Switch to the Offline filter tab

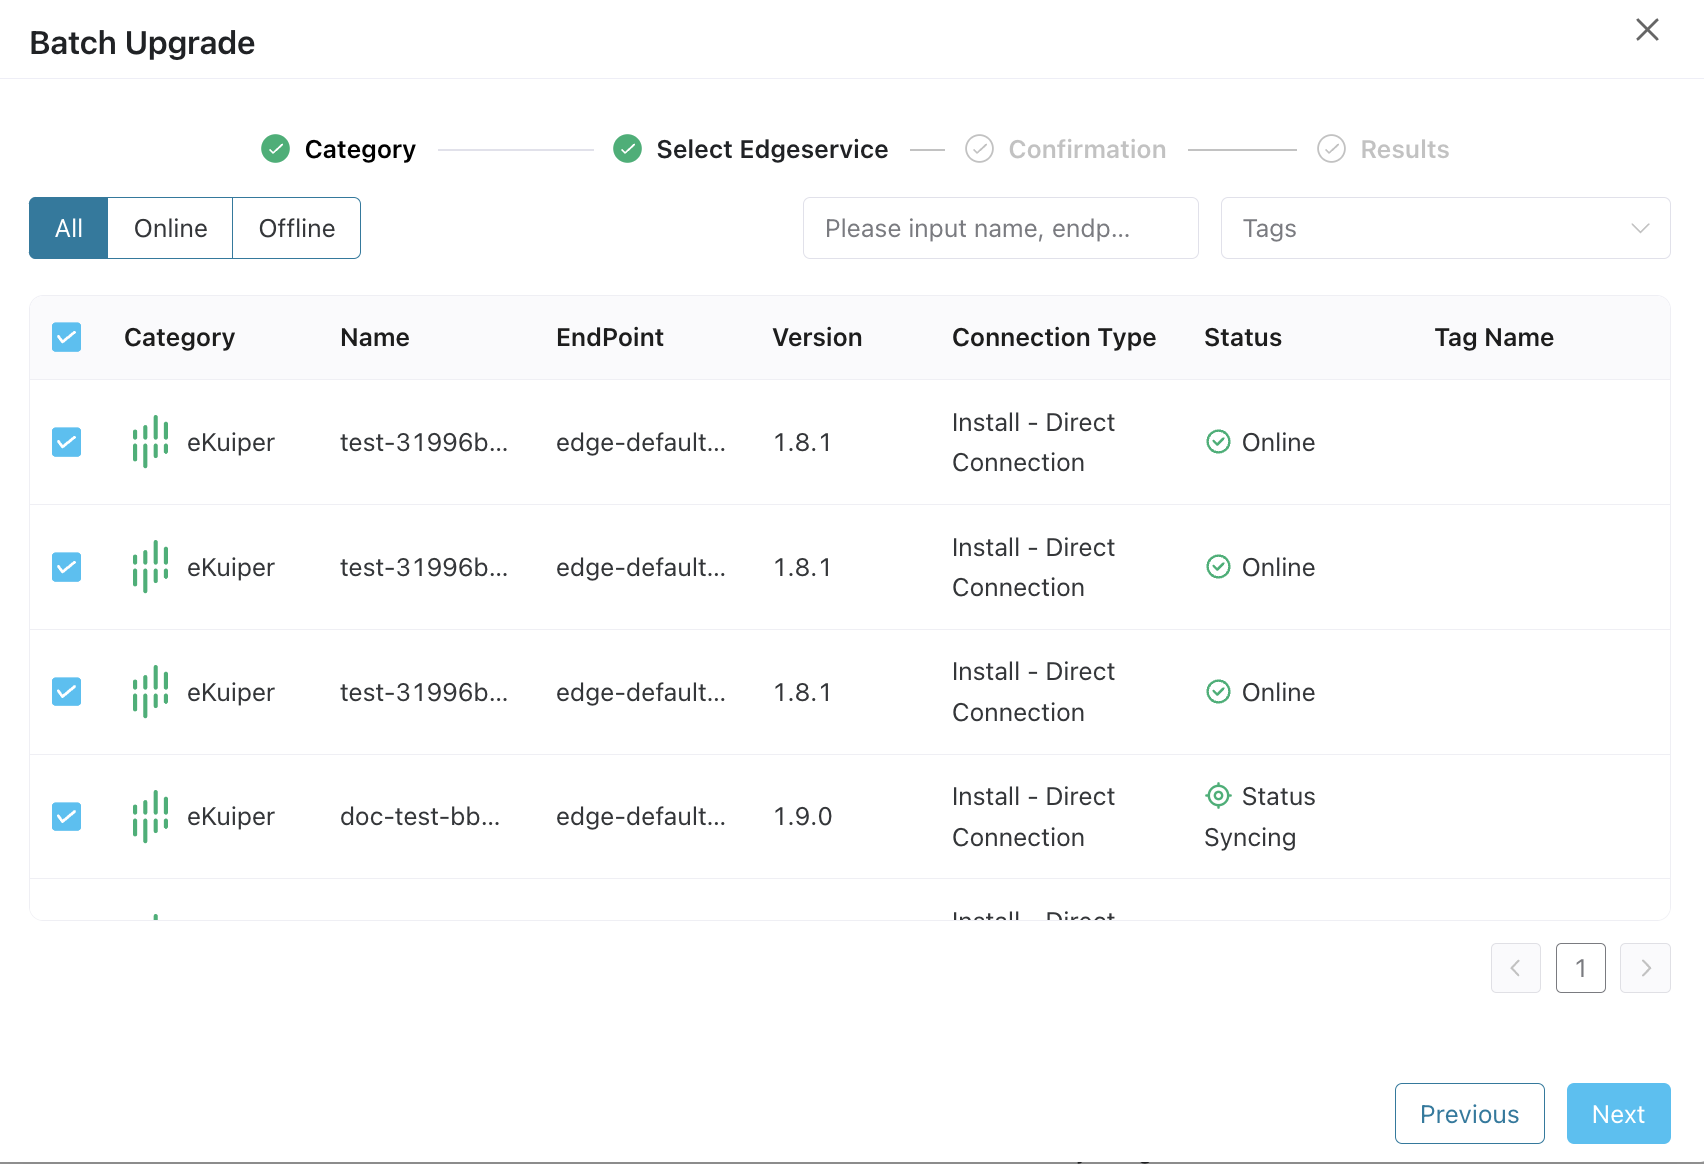296,228
